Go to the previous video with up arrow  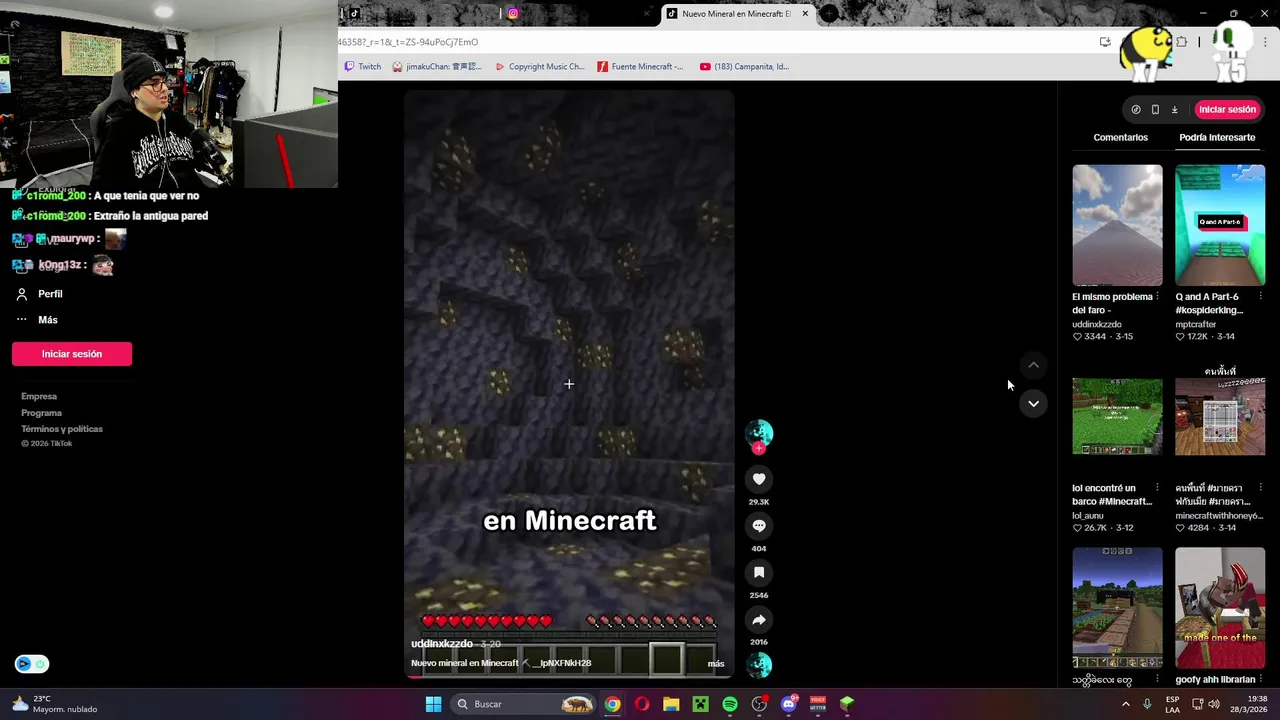[1033, 366]
